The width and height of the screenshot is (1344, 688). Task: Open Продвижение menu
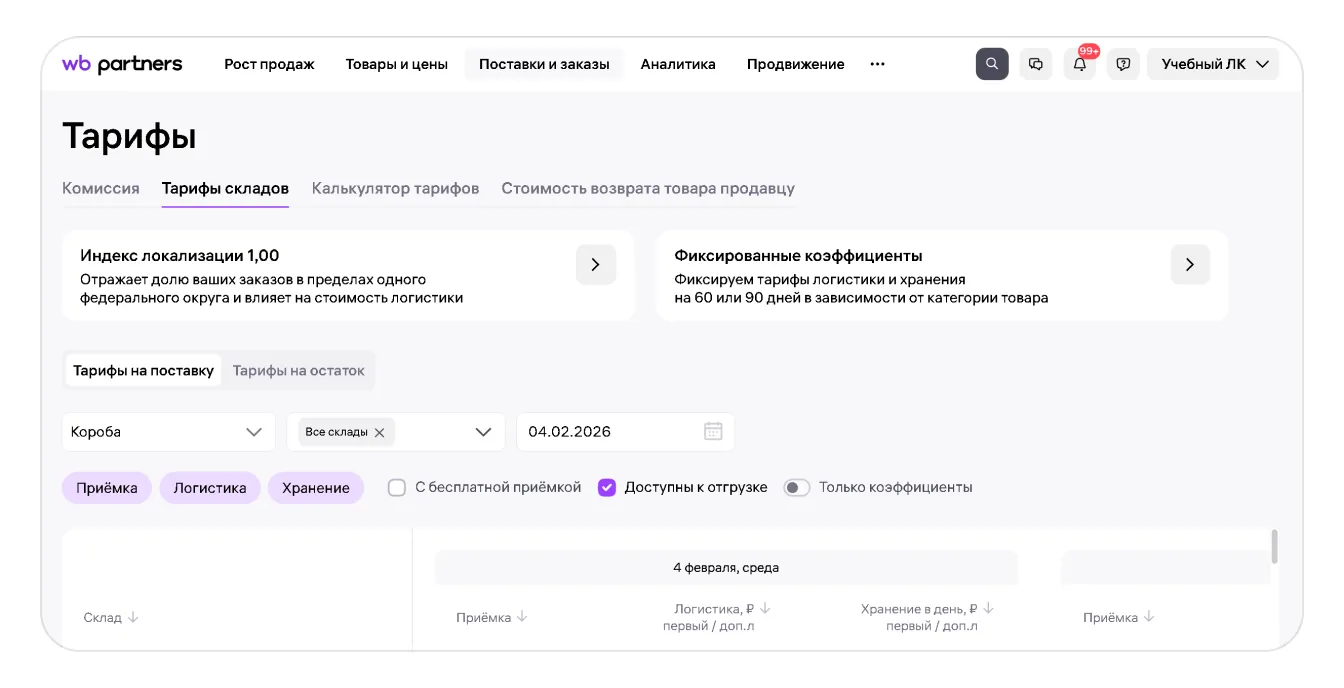click(x=795, y=64)
